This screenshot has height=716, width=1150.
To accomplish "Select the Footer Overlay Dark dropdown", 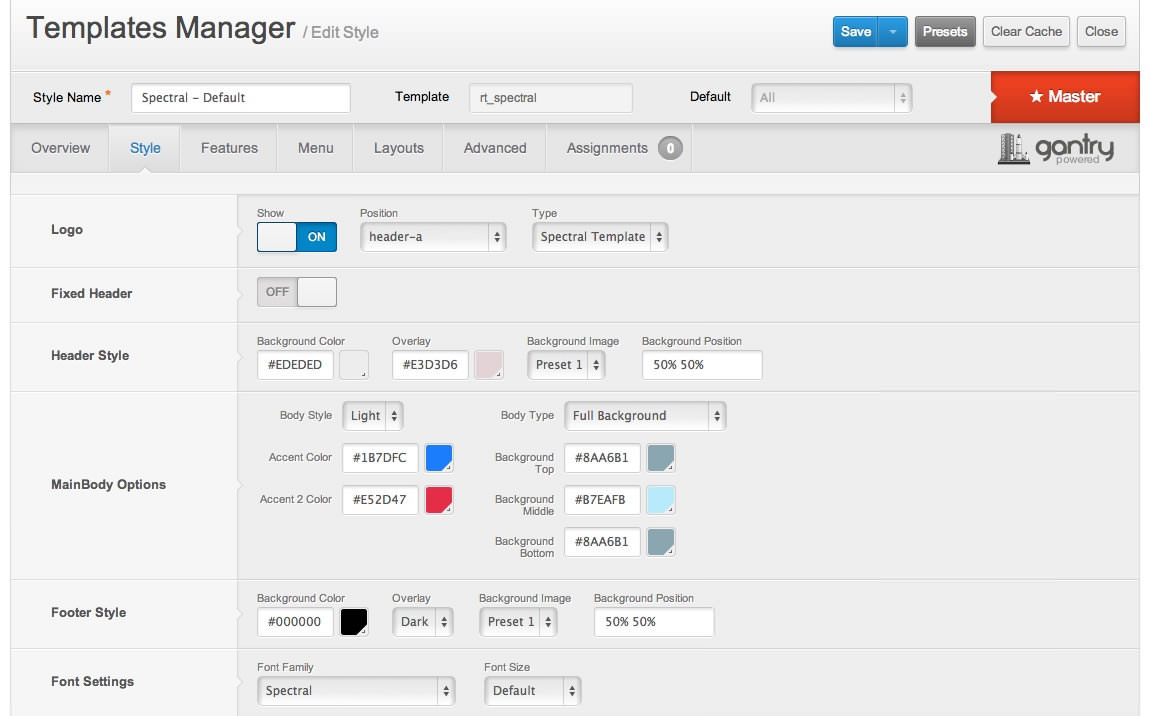I will [423, 622].
